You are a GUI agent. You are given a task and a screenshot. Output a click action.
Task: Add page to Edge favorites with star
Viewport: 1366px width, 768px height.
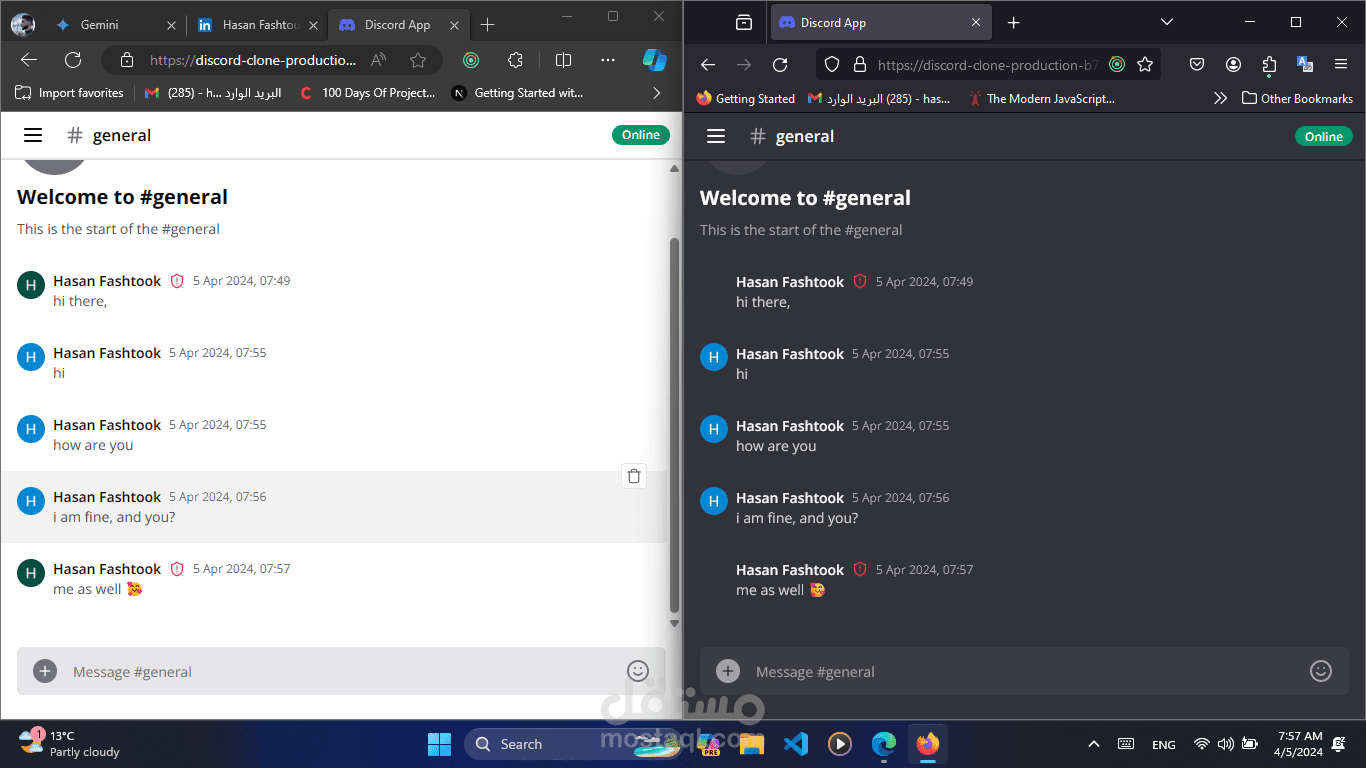[x=418, y=60]
